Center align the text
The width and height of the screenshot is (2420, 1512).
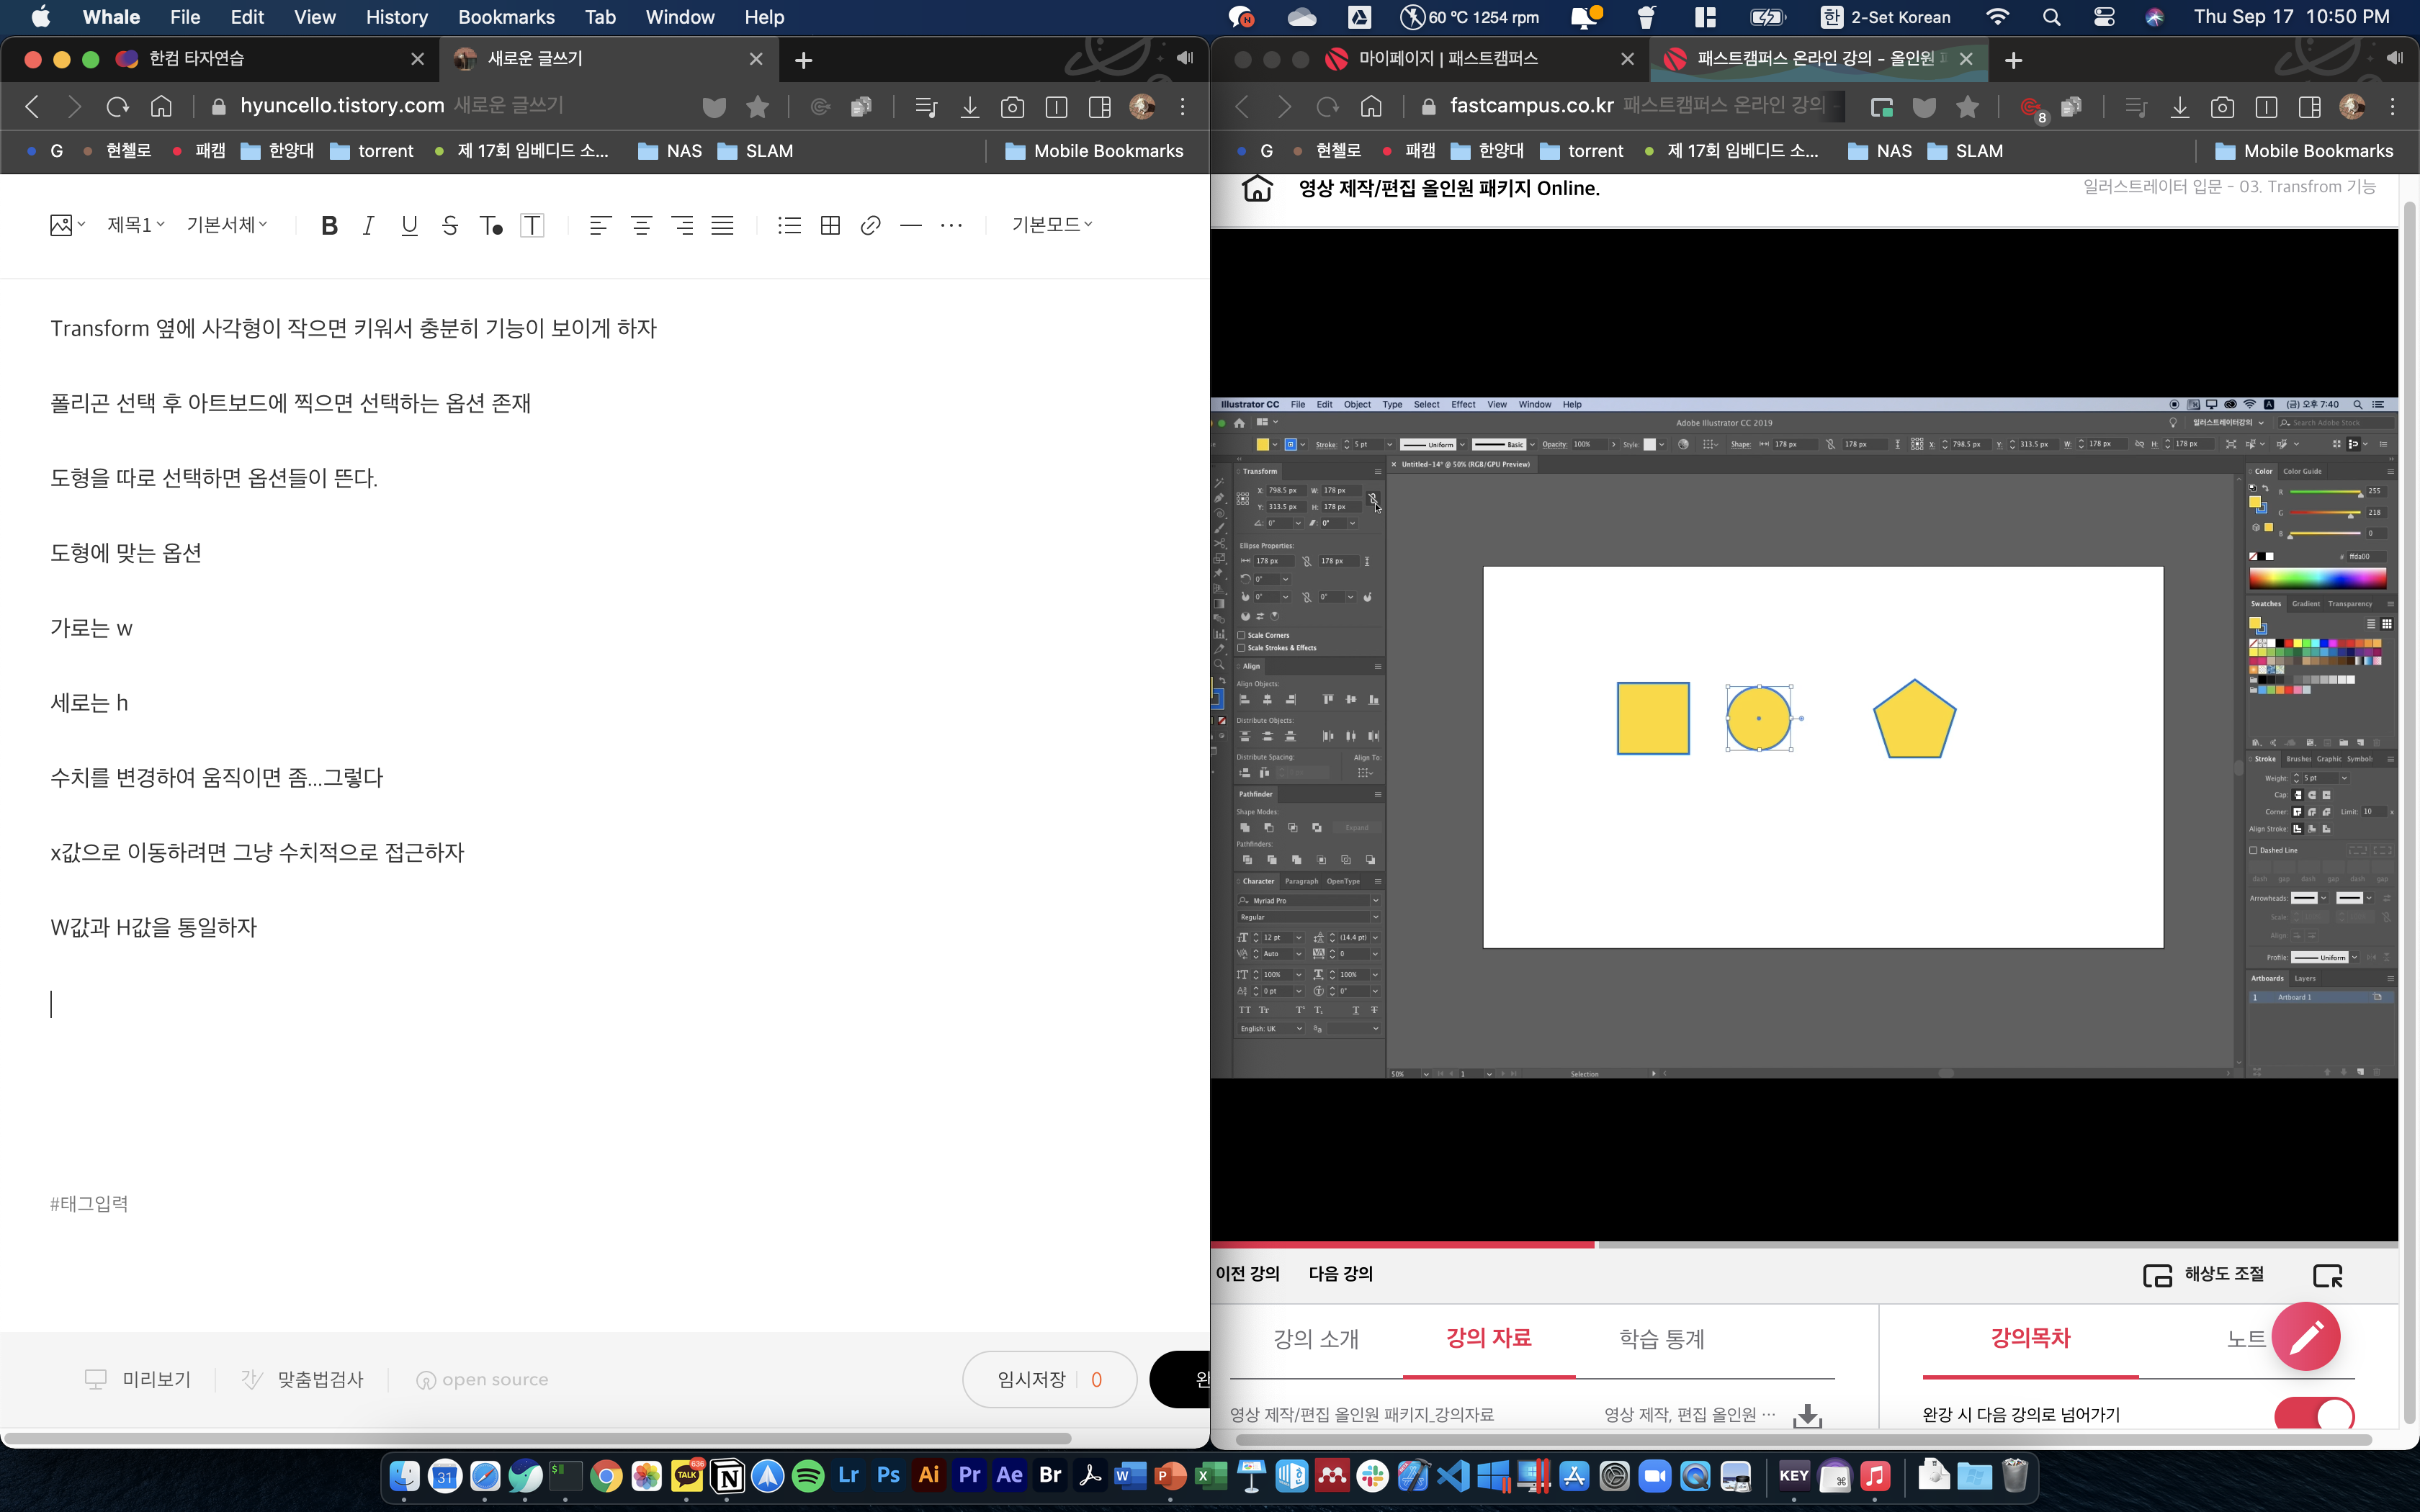pyautogui.click(x=641, y=225)
